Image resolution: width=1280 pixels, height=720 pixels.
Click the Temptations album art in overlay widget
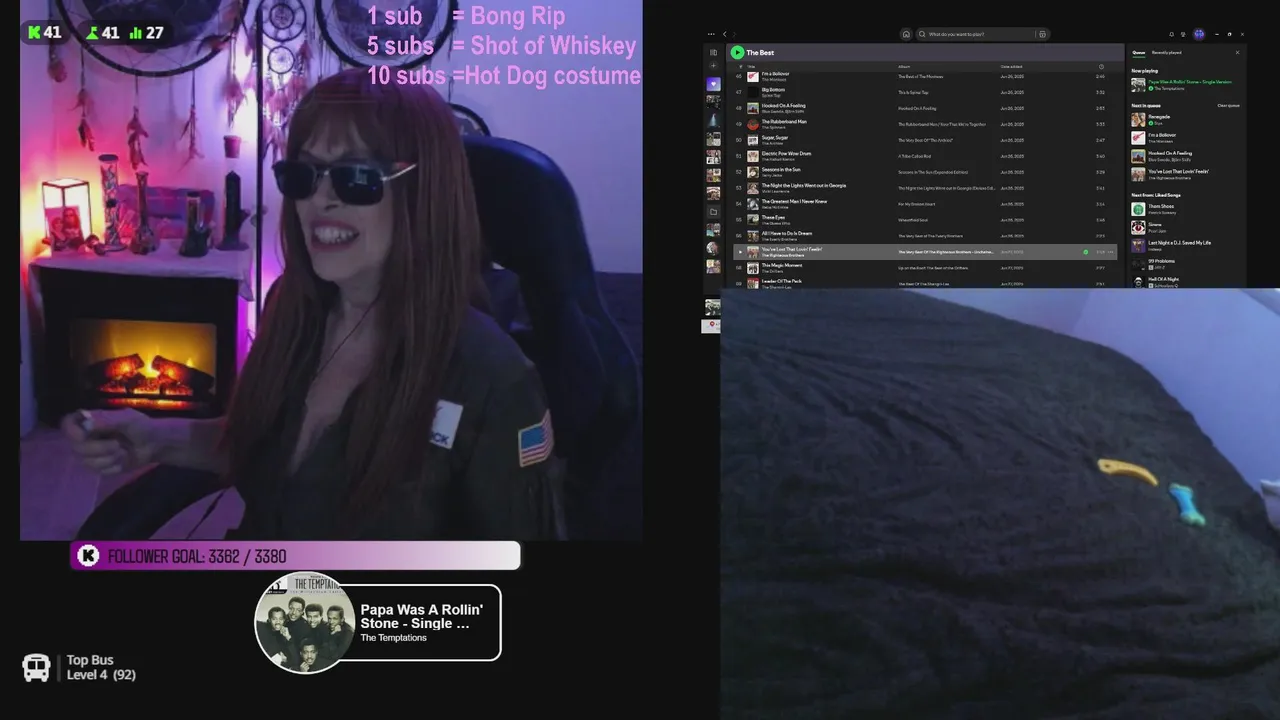click(305, 622)
